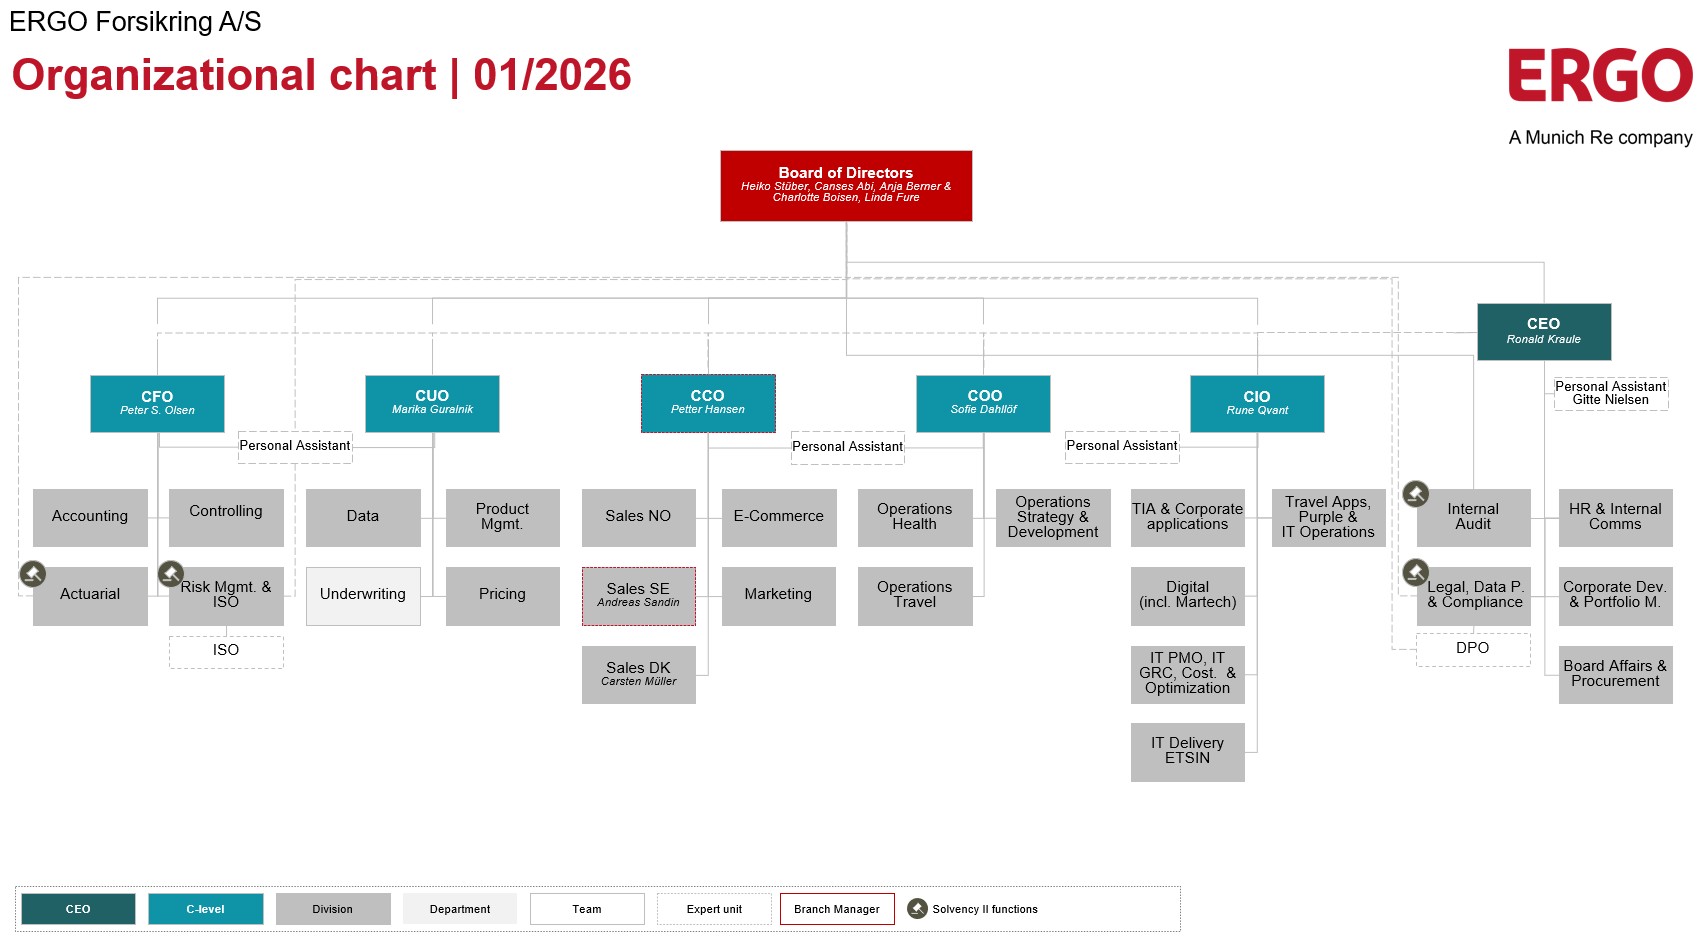Viewport: 1698px width, 937px height.
Task: Click the Solvency II icon on Risk Mgmt. & ISO
Action: tap(171, 574)
